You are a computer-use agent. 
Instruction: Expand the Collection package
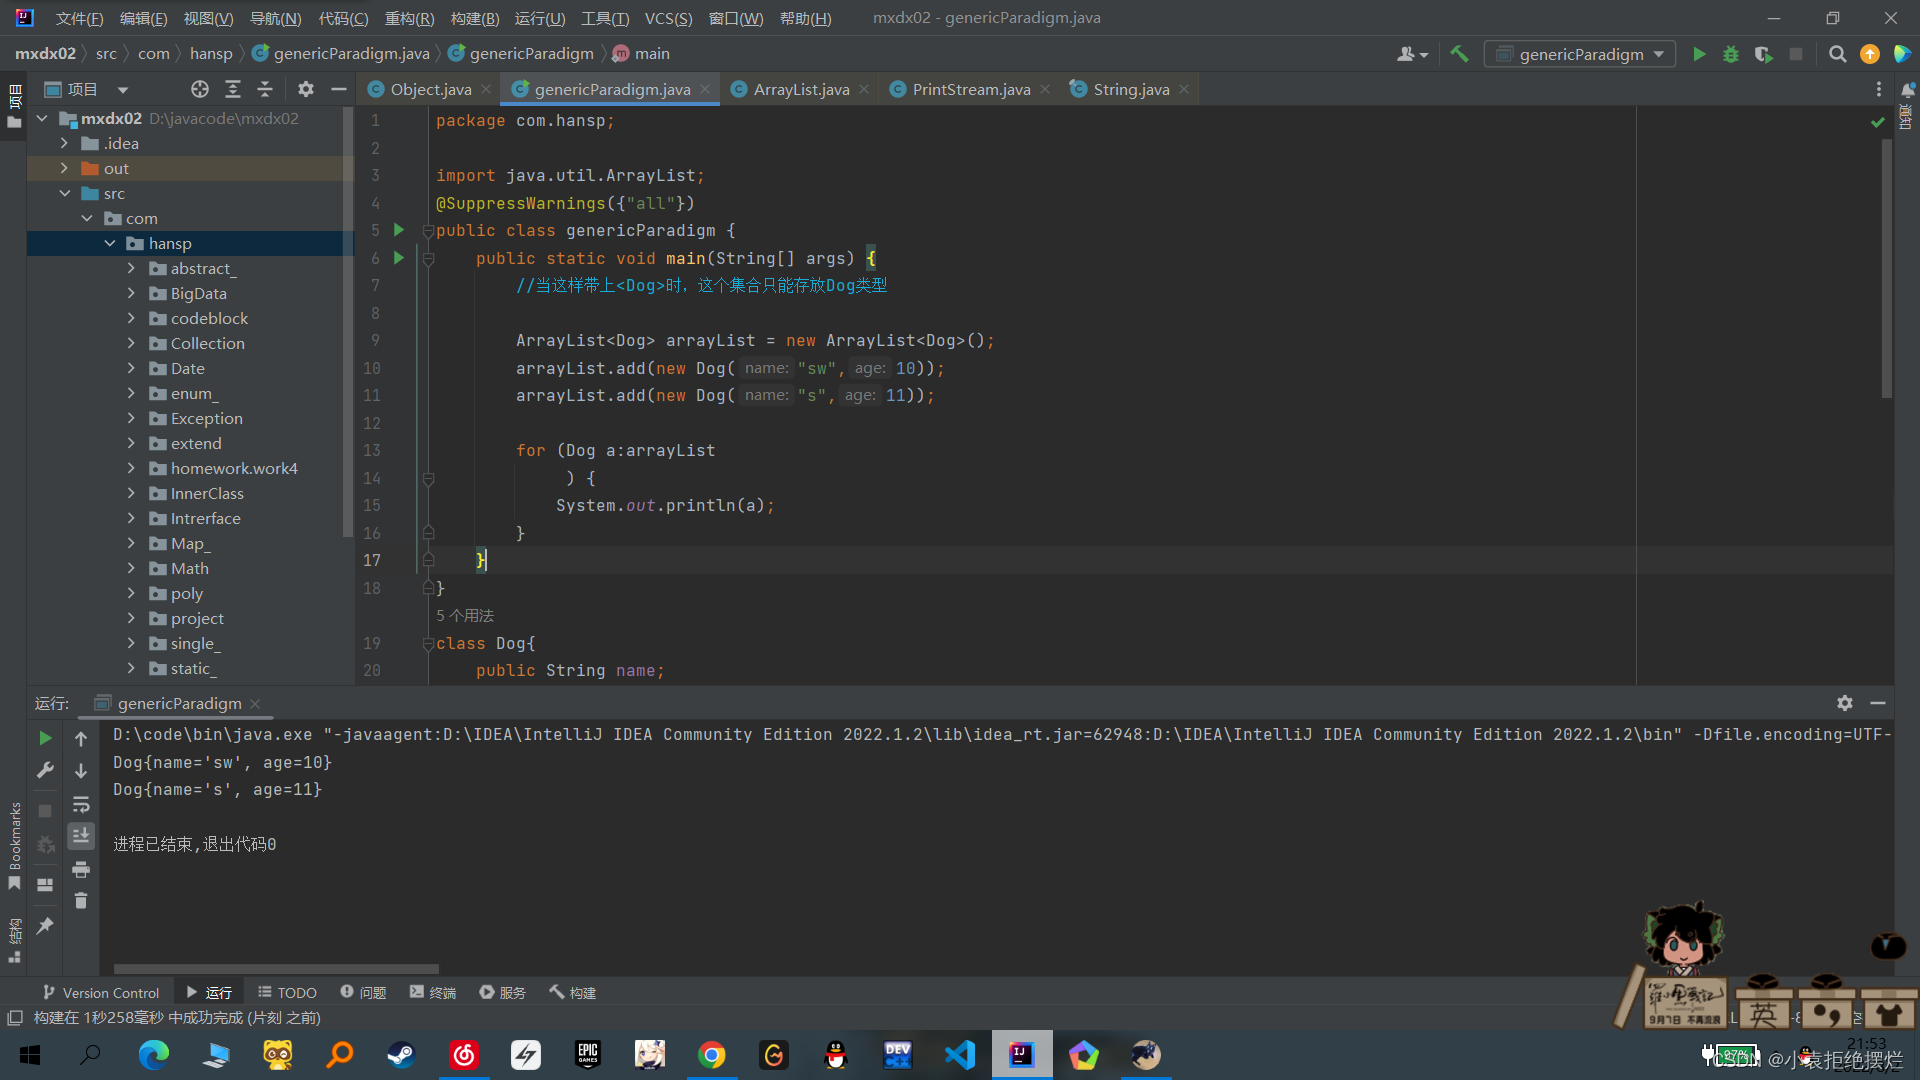coord(131,343)
